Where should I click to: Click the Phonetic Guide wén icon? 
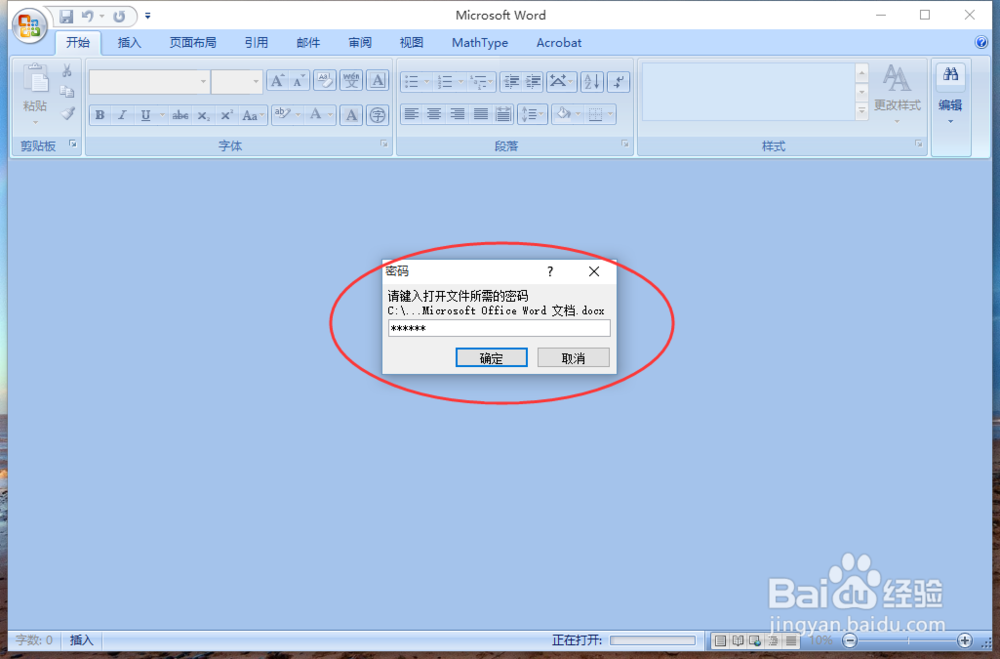tap(351, 81)
